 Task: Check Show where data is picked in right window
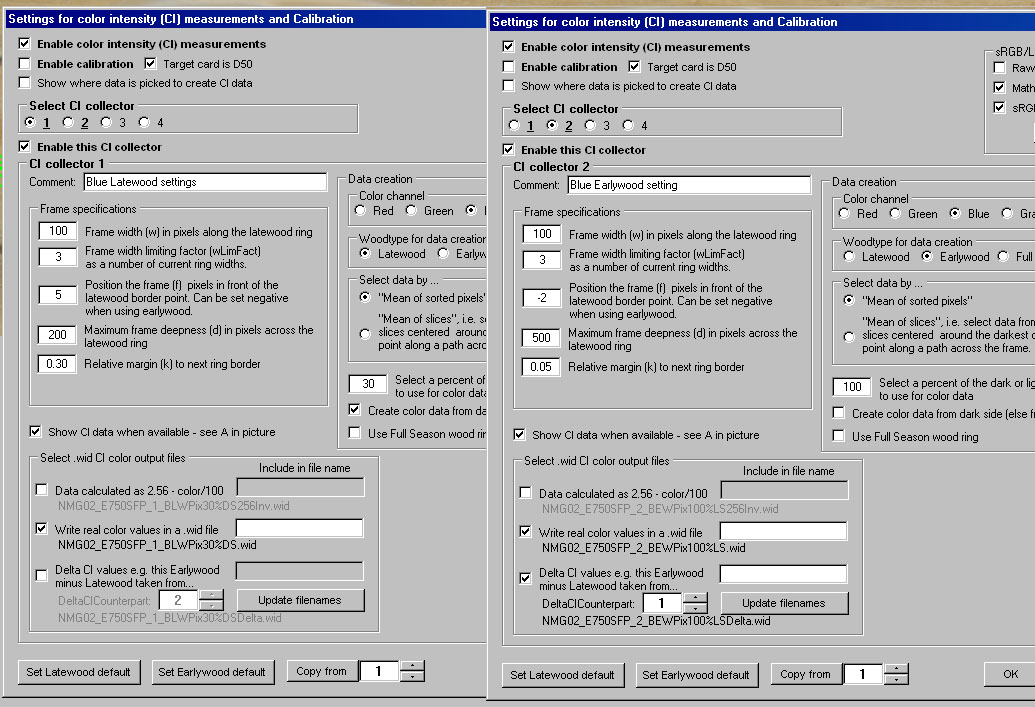tap(508, 86)
